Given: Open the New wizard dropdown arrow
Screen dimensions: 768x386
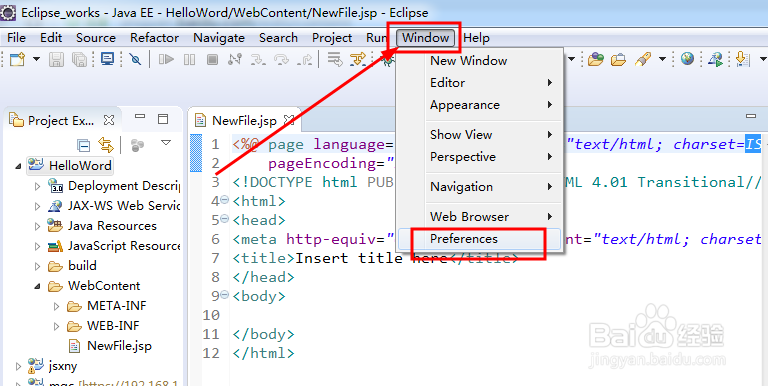Looking at the screenshot, I should [36, 59].
